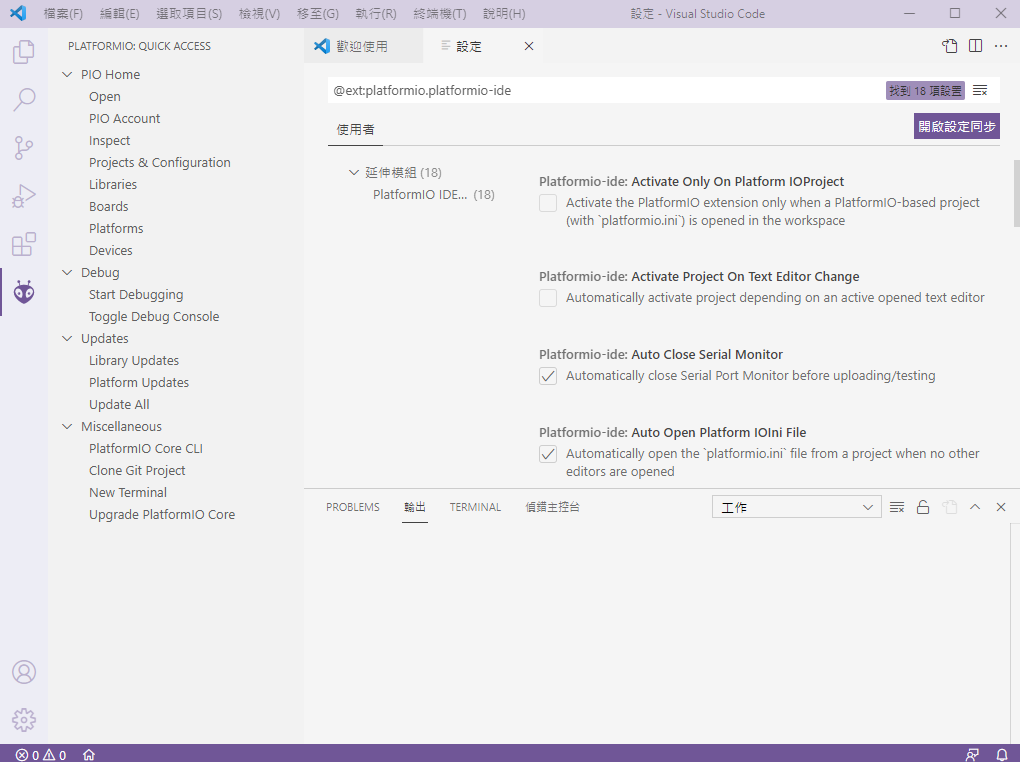Click the PlatformIO alien icon

(x=23, y=292)
